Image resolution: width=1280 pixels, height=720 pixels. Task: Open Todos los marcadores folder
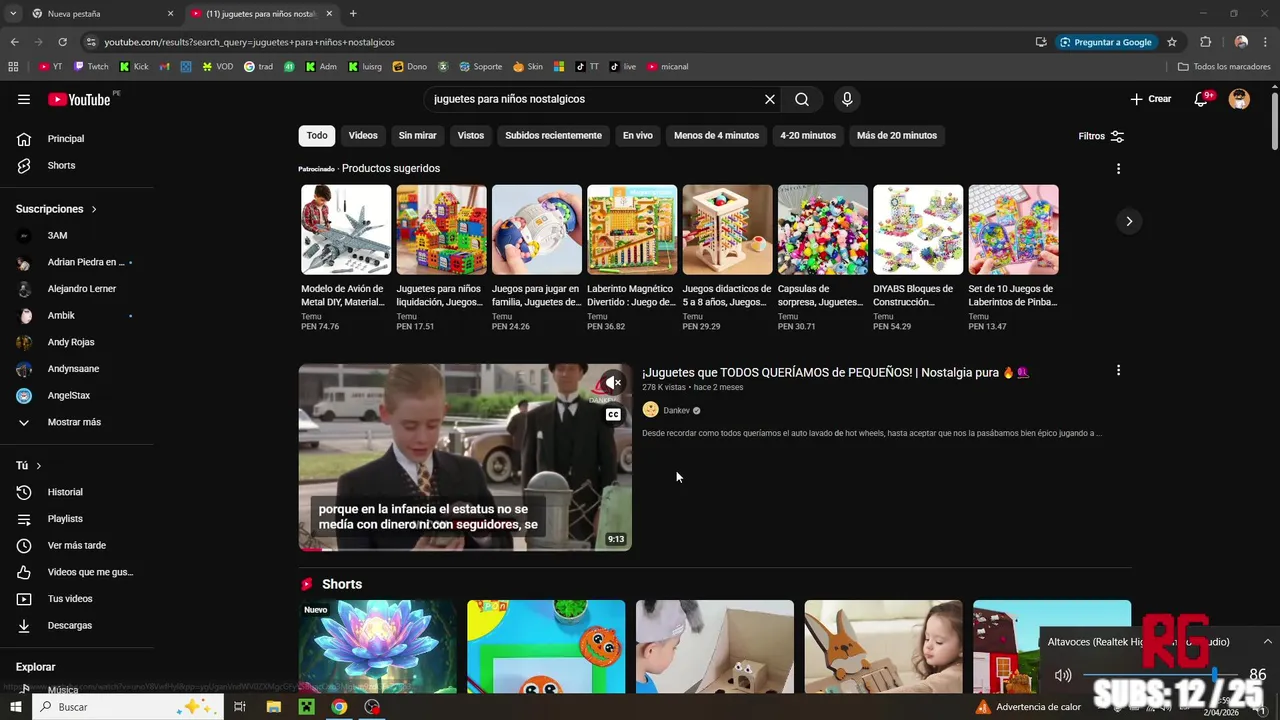[x=1224, y=67]
